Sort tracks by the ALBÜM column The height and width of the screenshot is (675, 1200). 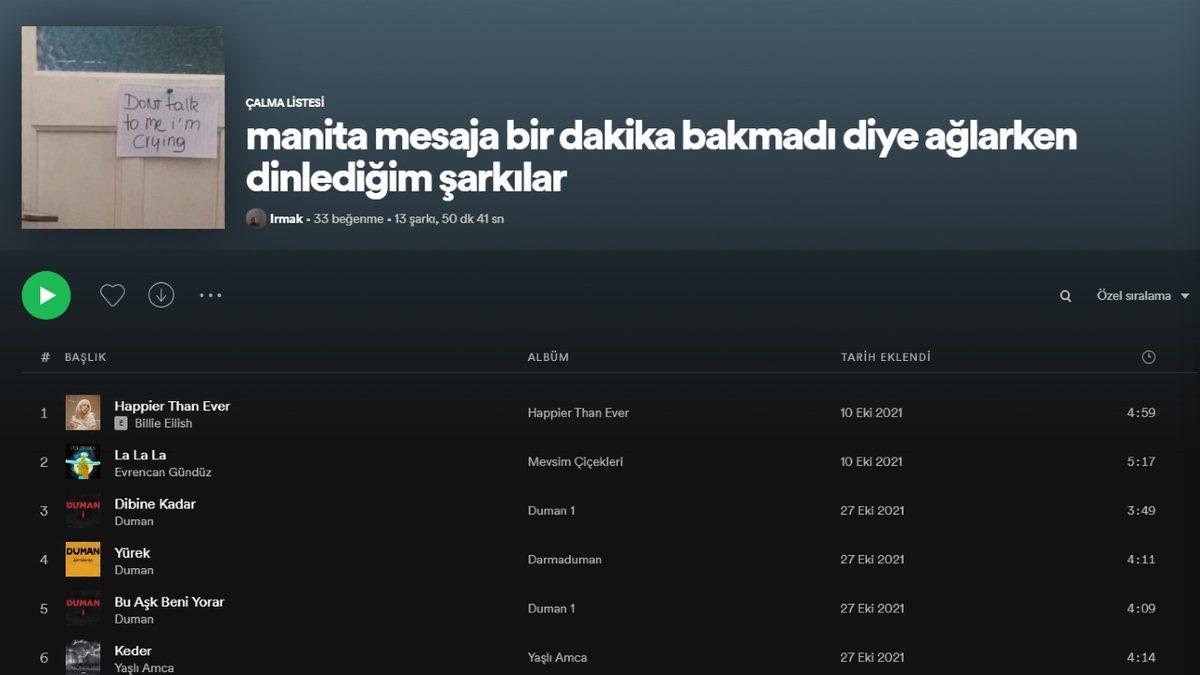tap(546, 357)
